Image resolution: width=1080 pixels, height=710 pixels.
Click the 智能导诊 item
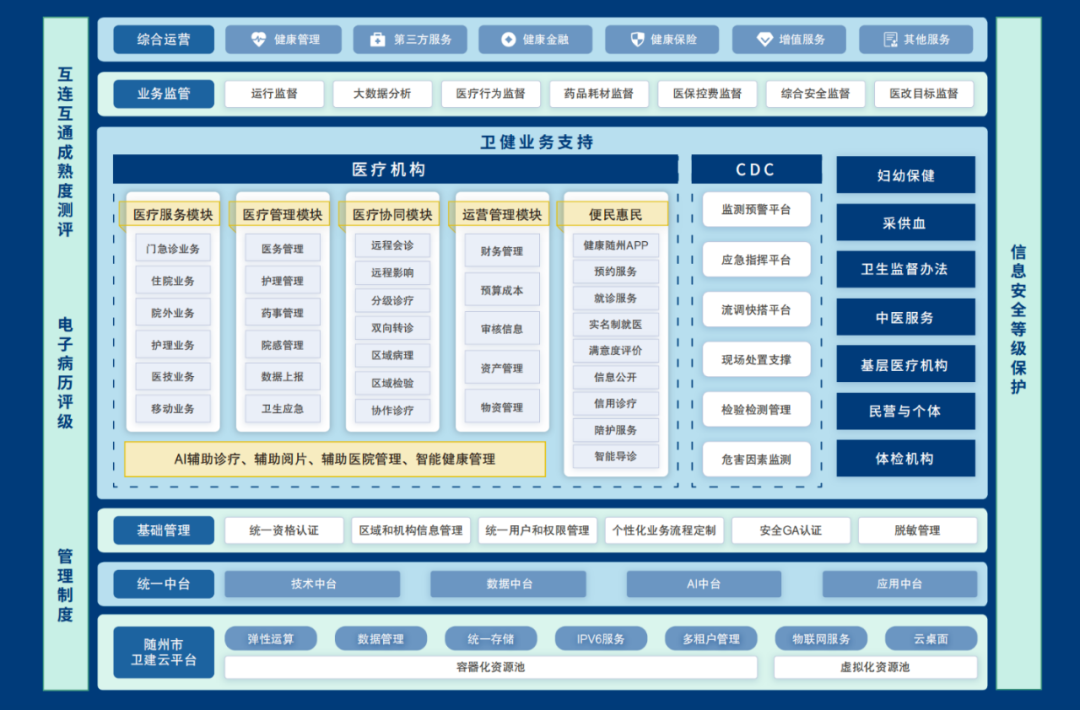tap(616, 456)
